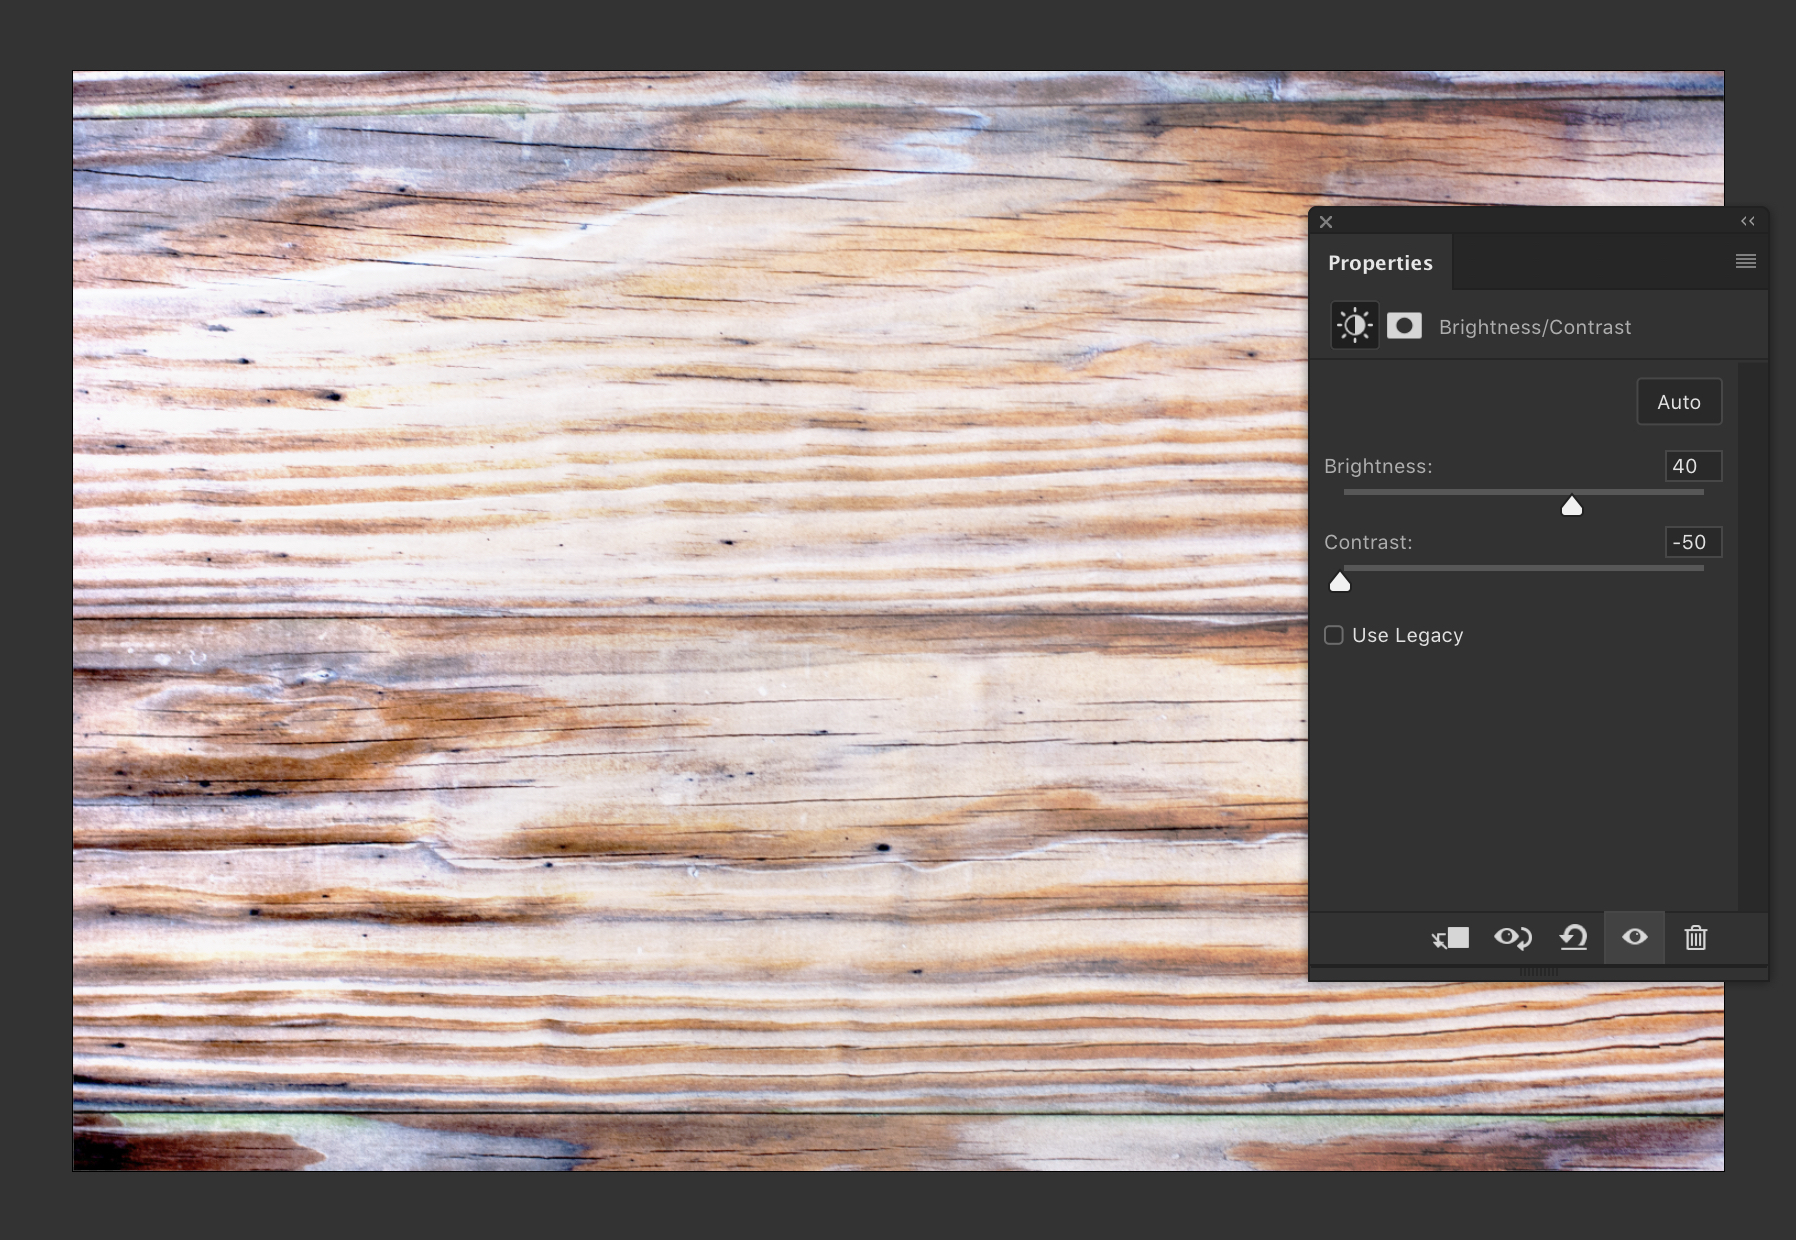Screen dimensions: 1796x1240
Task: Open the Properties panel flyout menu
Action: click(1746, 261)
